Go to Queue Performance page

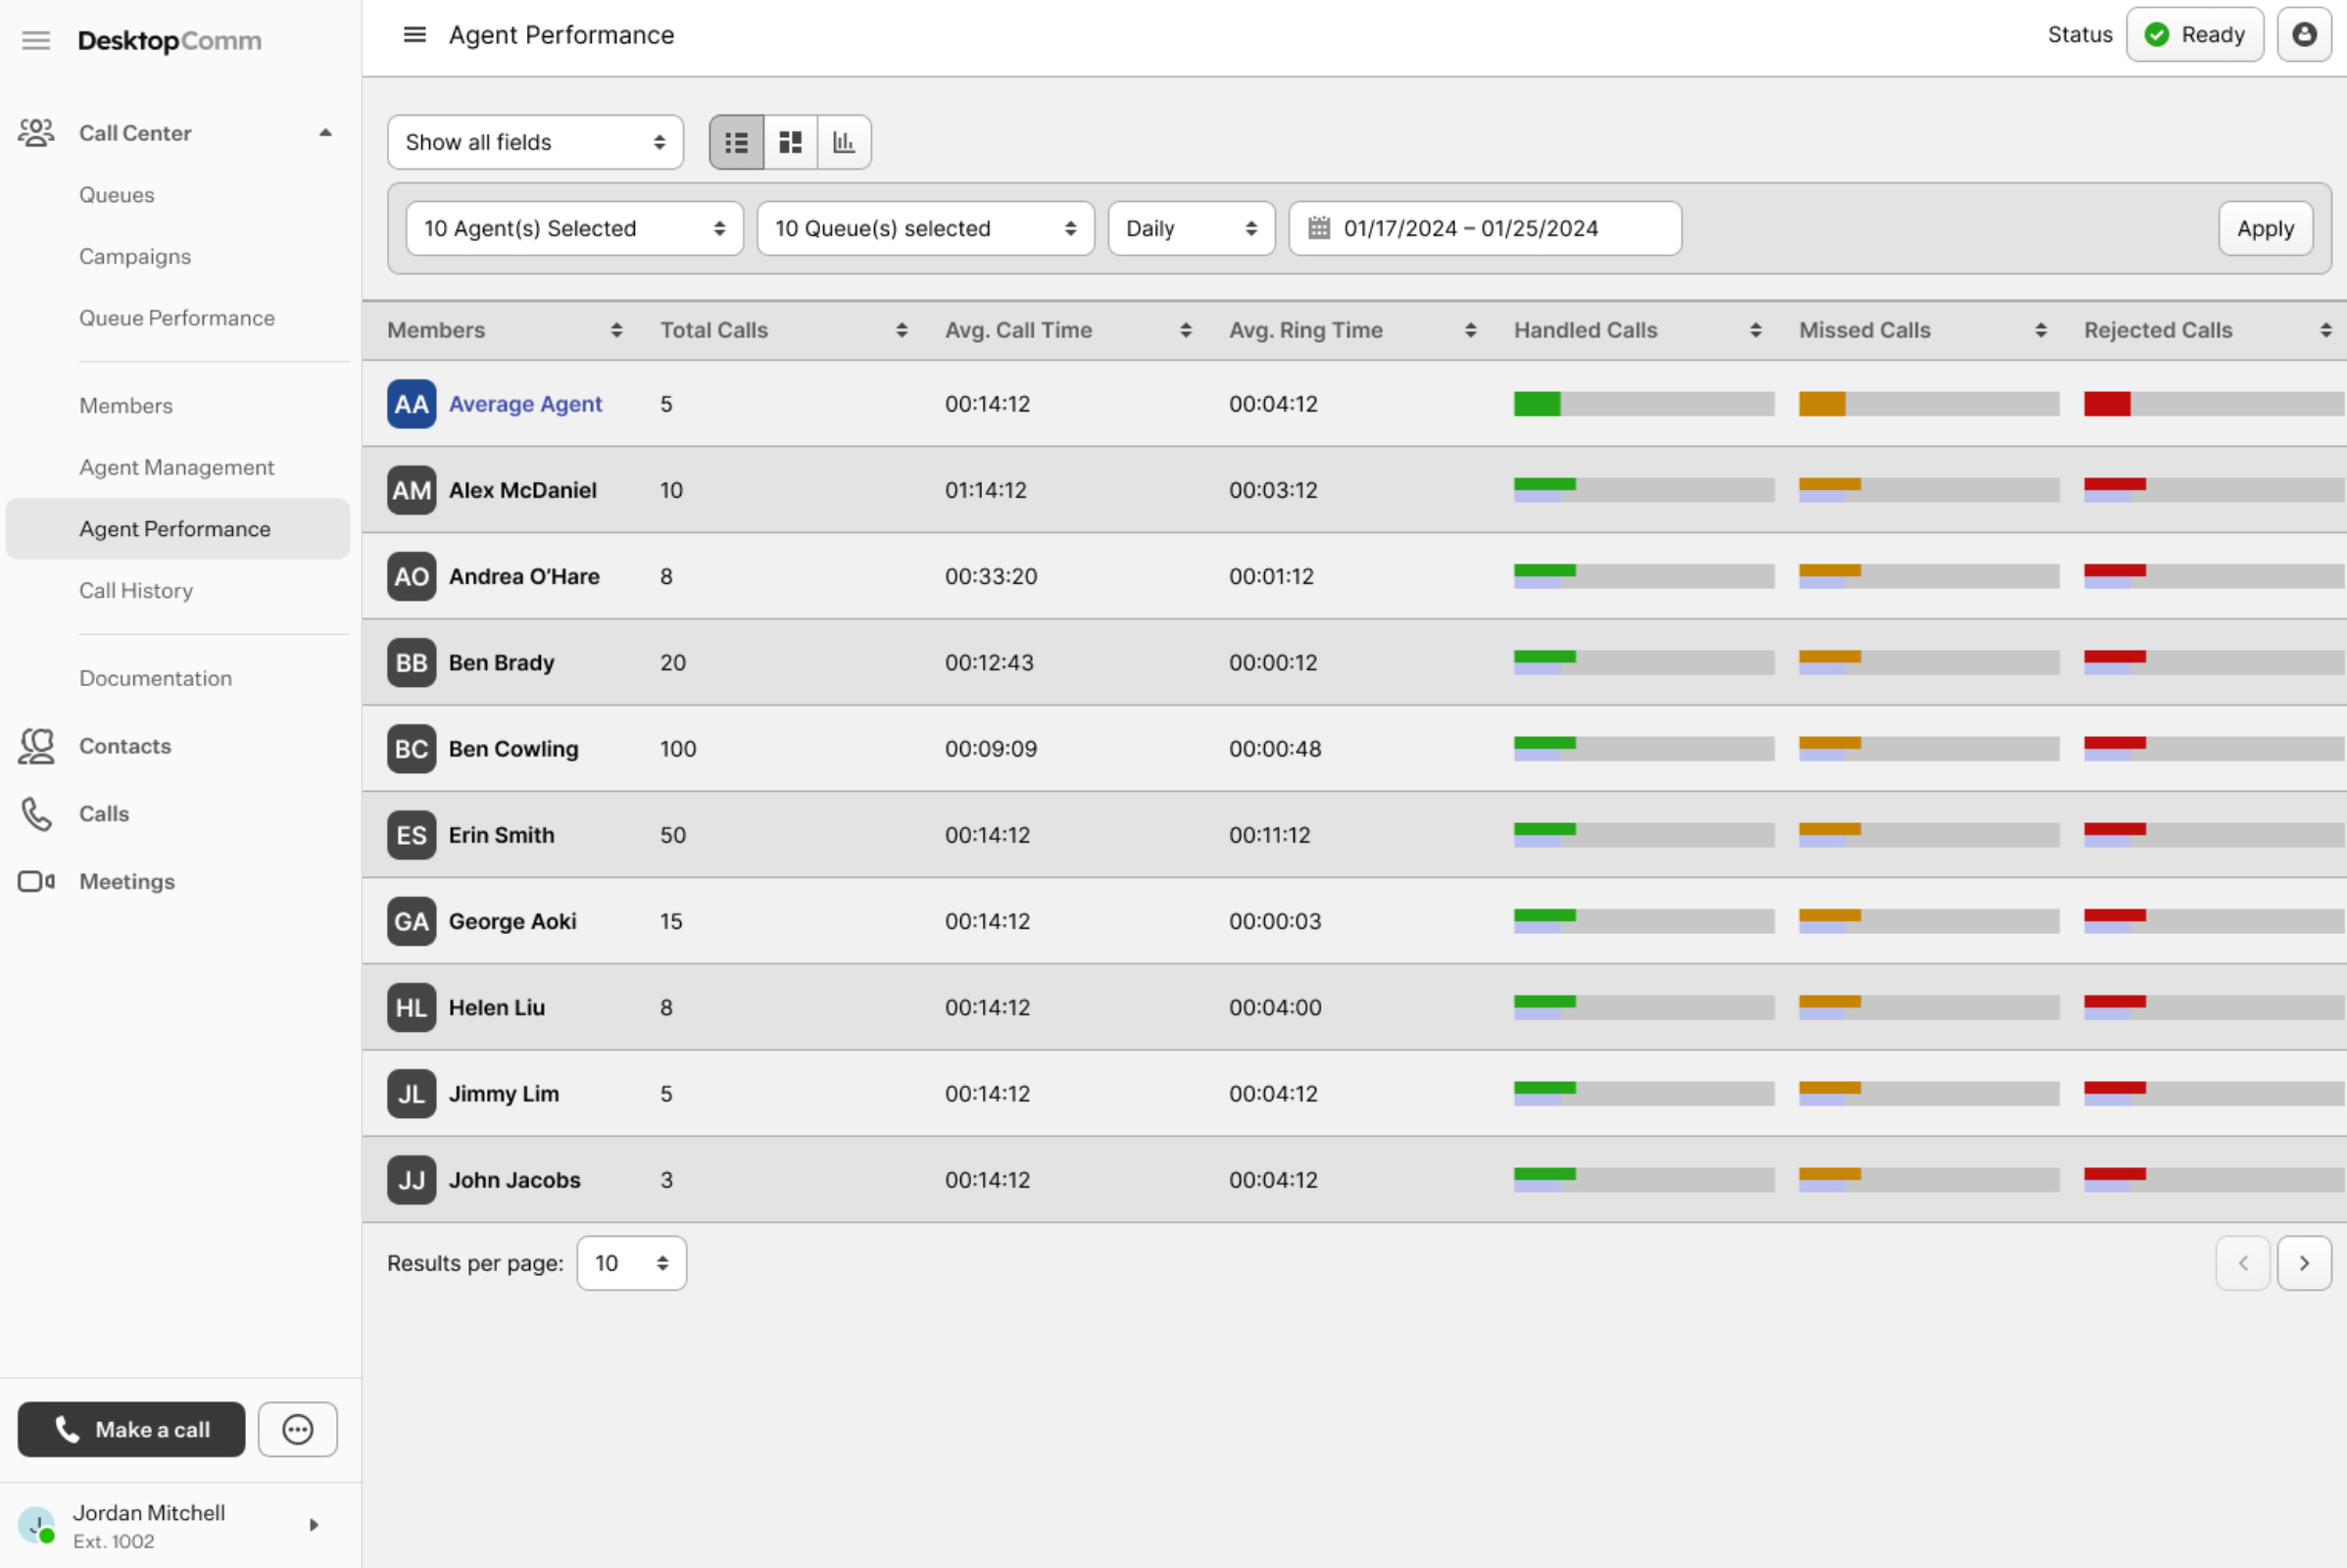(177, 318)
